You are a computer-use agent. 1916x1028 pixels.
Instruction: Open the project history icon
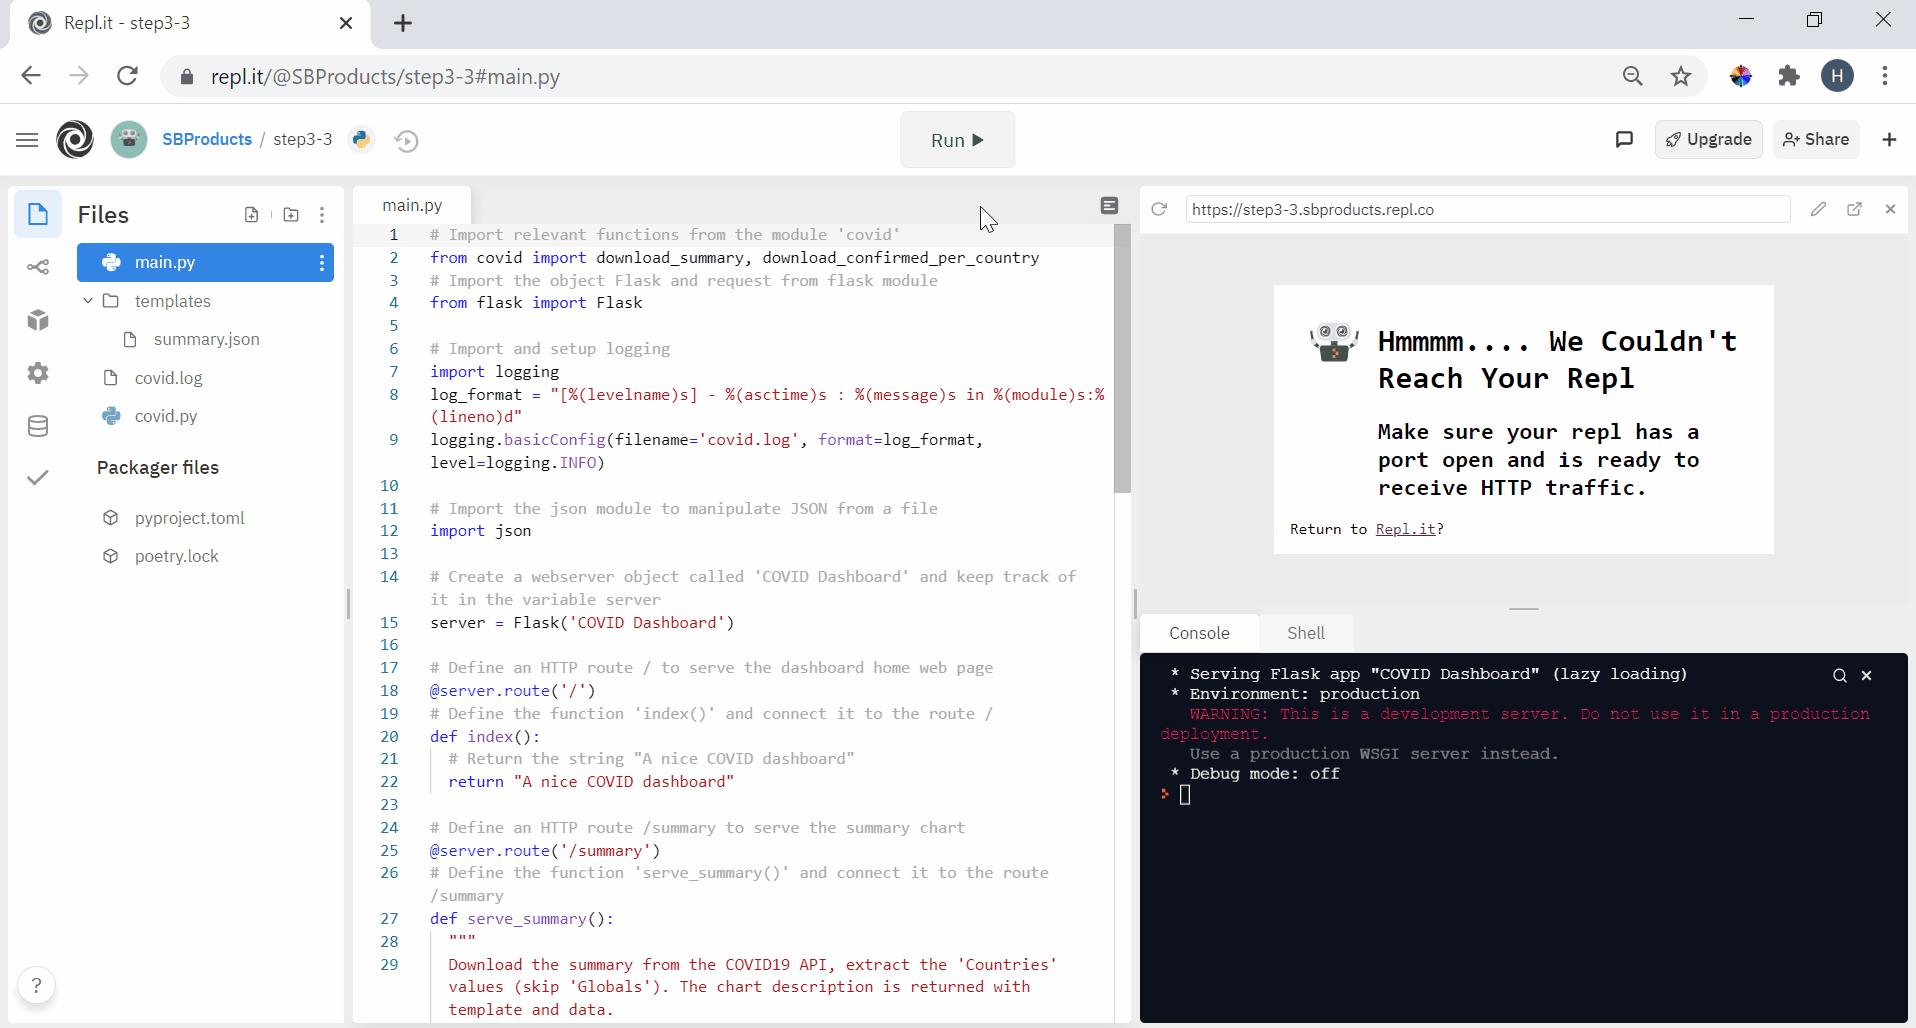pos(406,141)
